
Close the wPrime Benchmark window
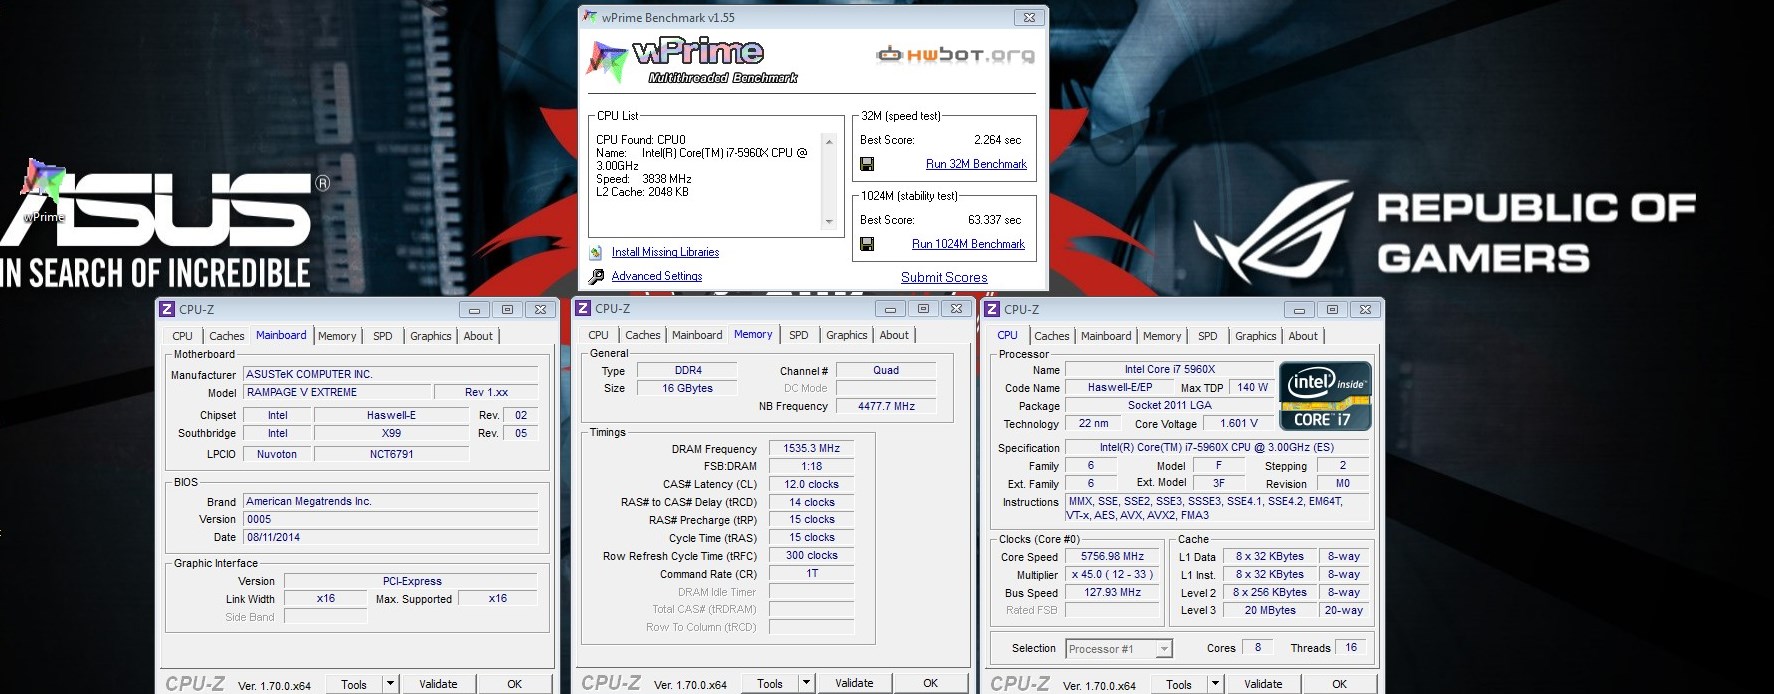coord(1029,18)
